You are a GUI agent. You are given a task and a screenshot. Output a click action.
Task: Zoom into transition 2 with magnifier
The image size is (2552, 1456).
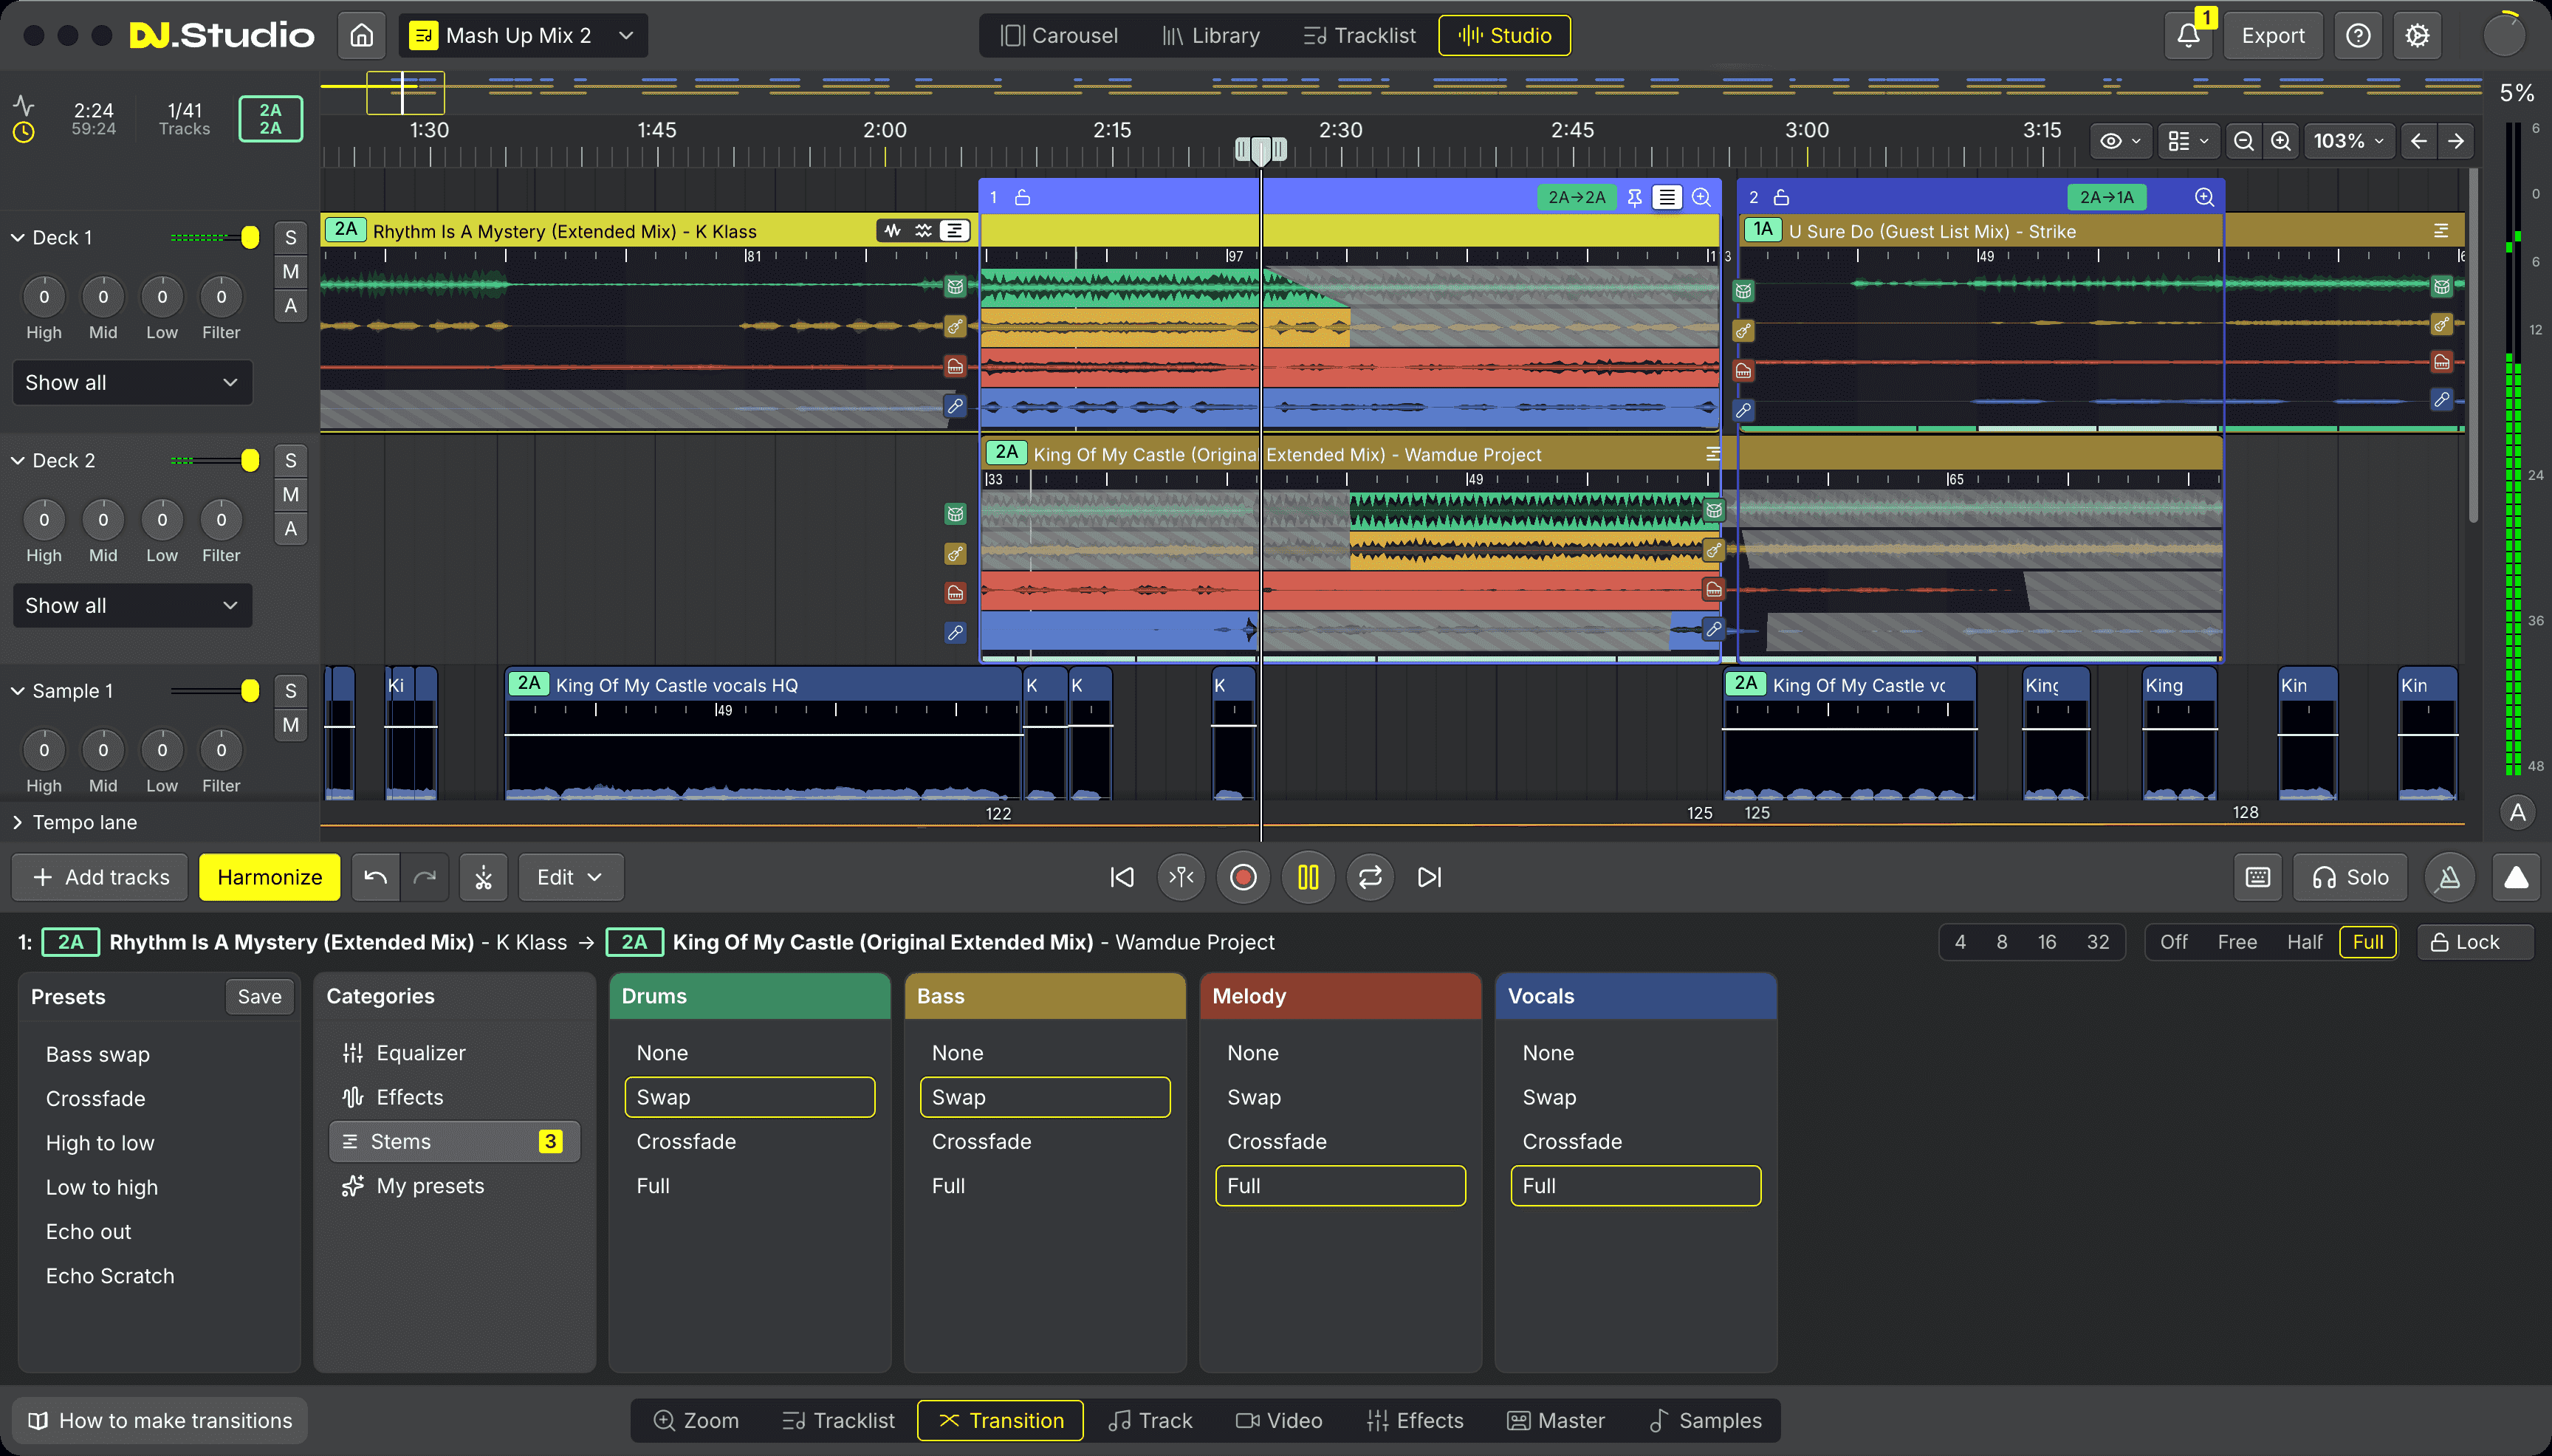[2204, 197]
